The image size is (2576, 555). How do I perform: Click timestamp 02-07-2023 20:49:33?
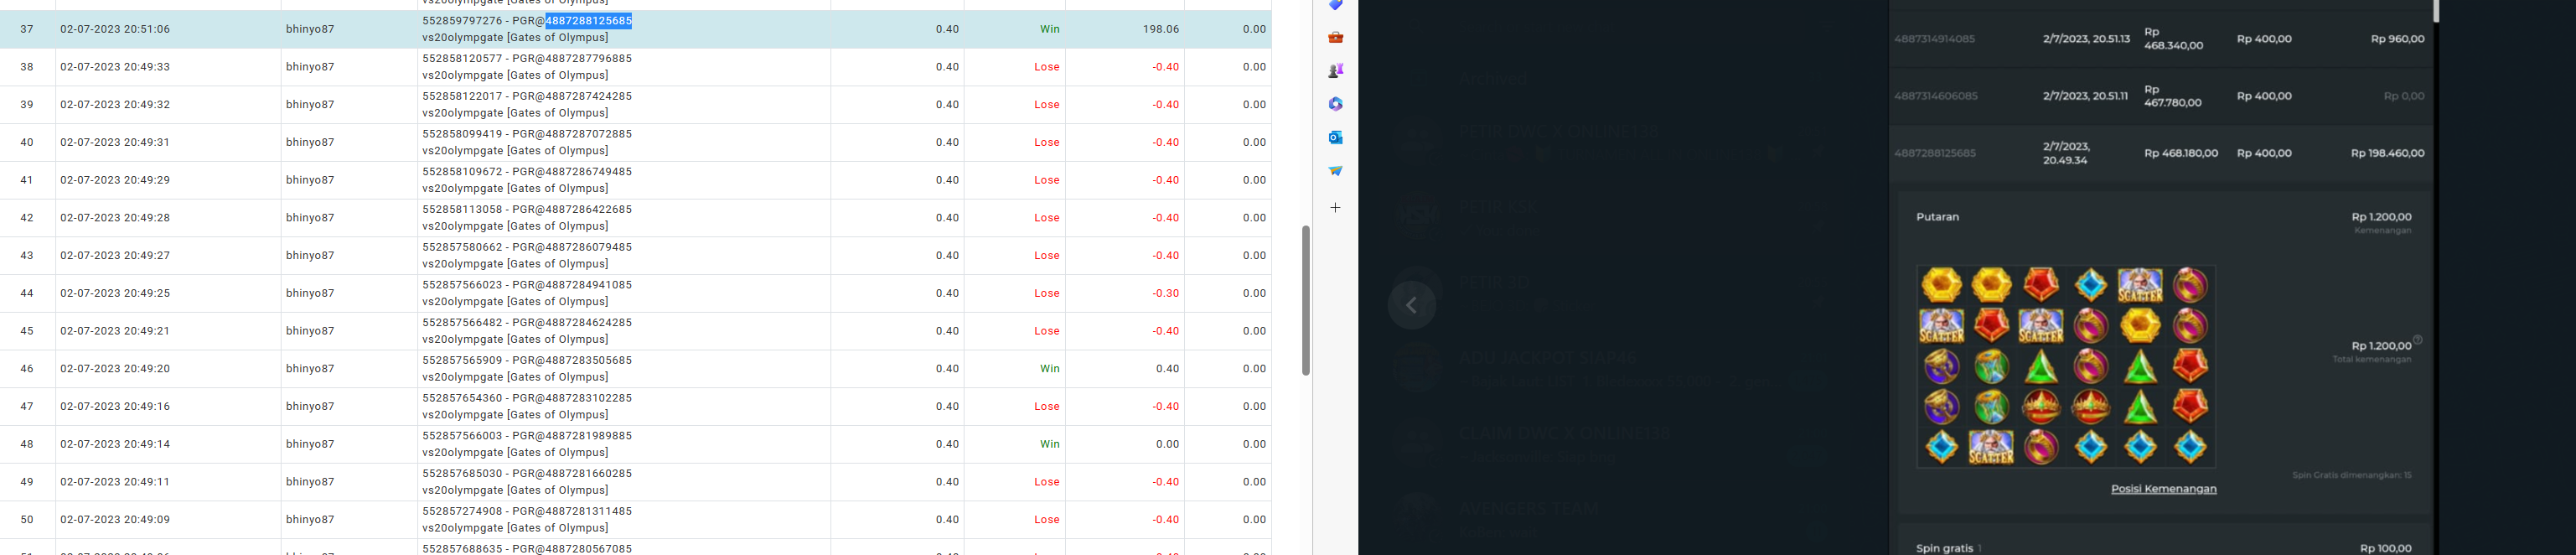click(x=115, y=67)
